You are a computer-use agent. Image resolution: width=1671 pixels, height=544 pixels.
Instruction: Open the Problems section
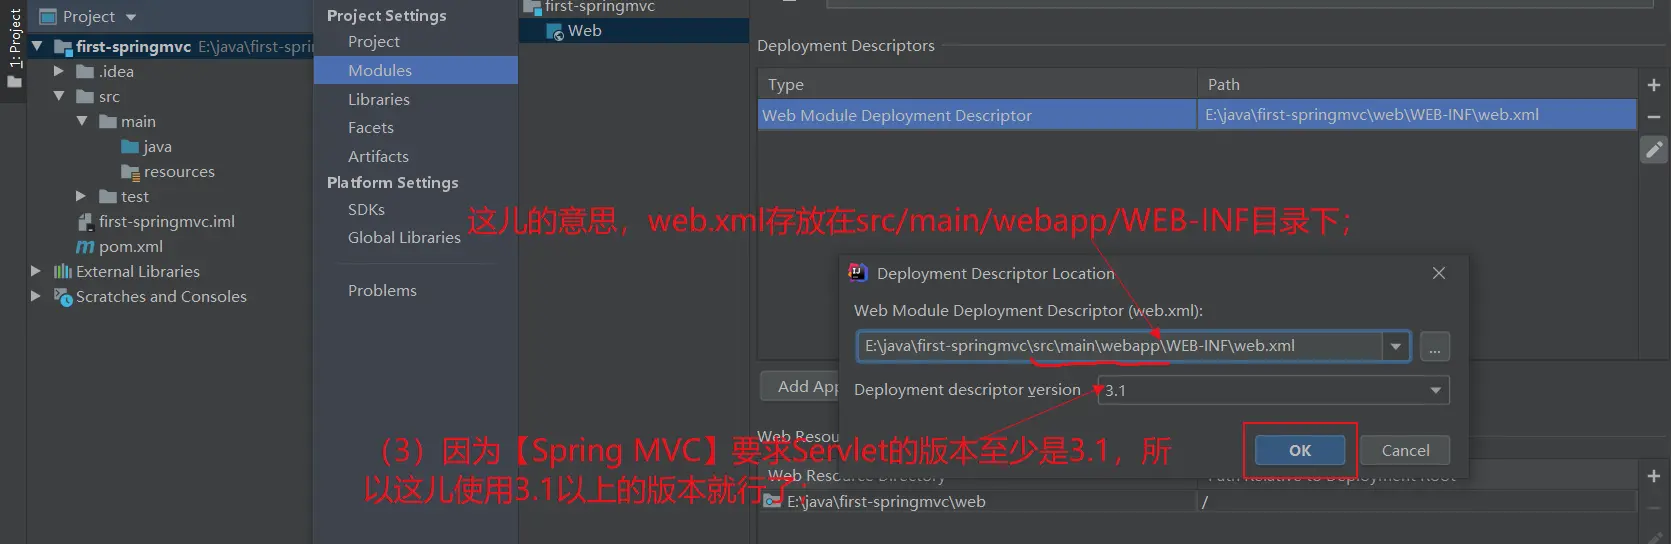[382, 291]
